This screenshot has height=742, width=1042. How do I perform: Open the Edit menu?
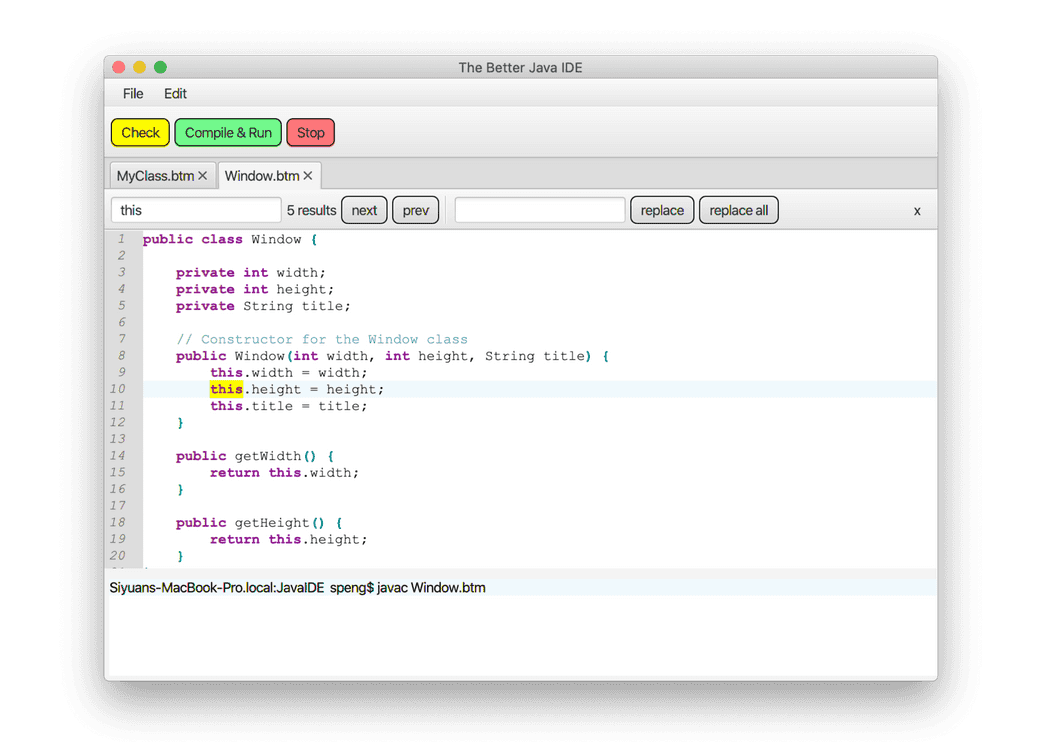click(175, 93)
